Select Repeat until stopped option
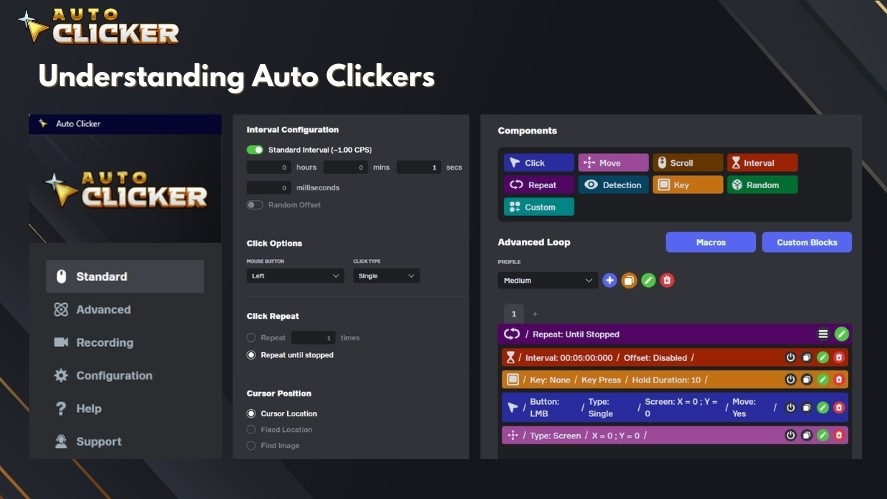This screenshot has height=499, width=887. tap(251, 355)
